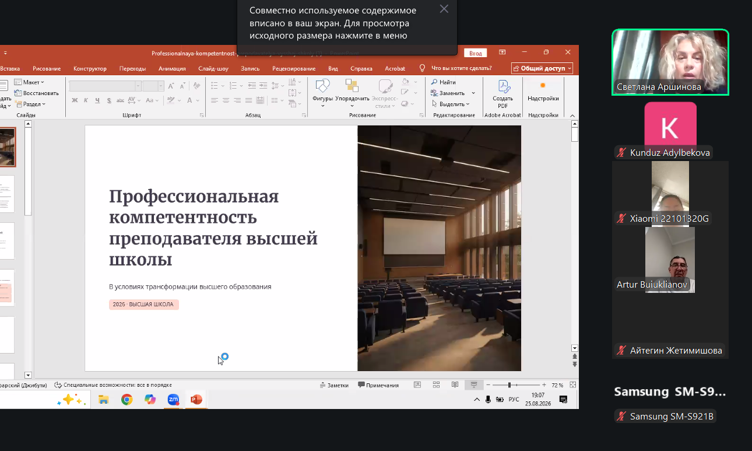
Task: Open the Упорядочить arrange menu
Action: point(352,92)
